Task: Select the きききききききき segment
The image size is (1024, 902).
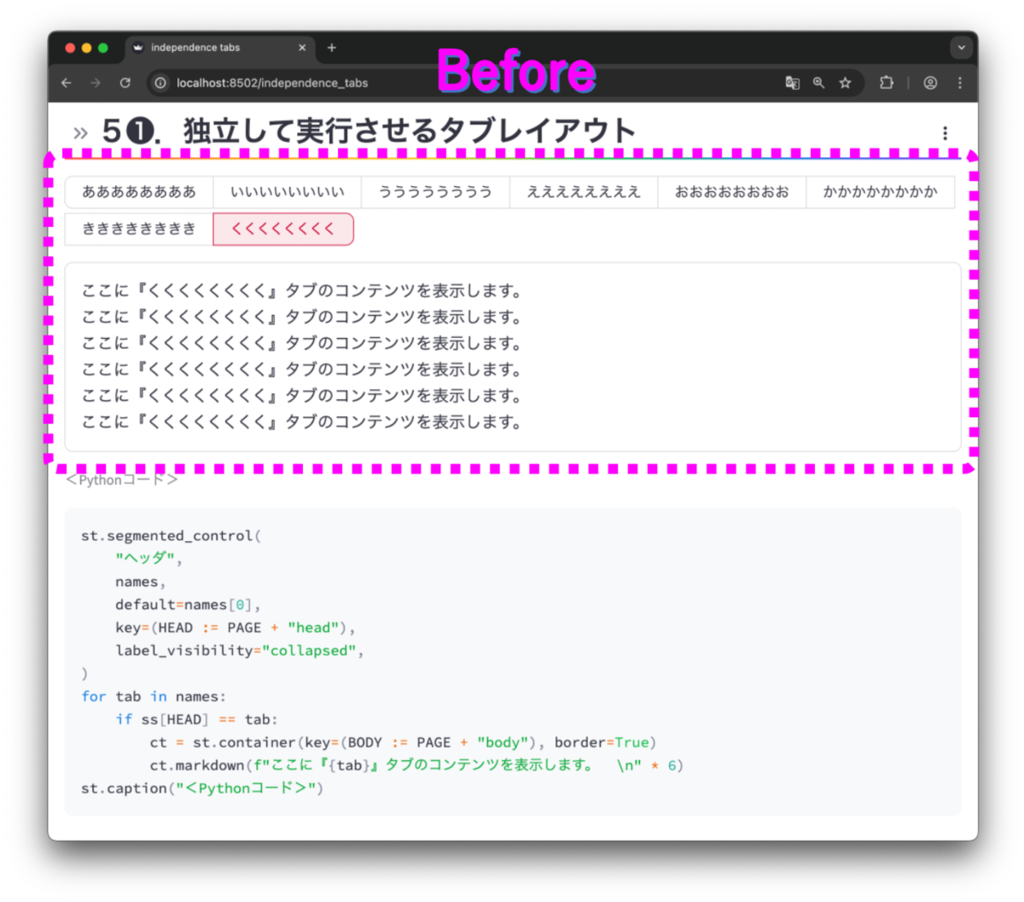Action: pos(139,229)
